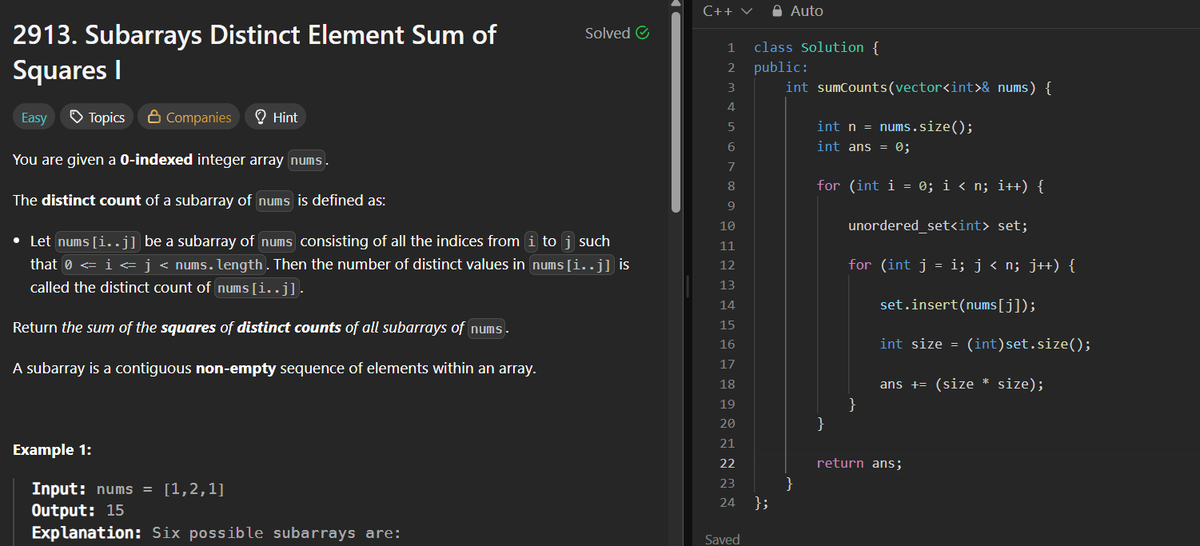
Task: Show the Hint
Action: pos(275,117)
